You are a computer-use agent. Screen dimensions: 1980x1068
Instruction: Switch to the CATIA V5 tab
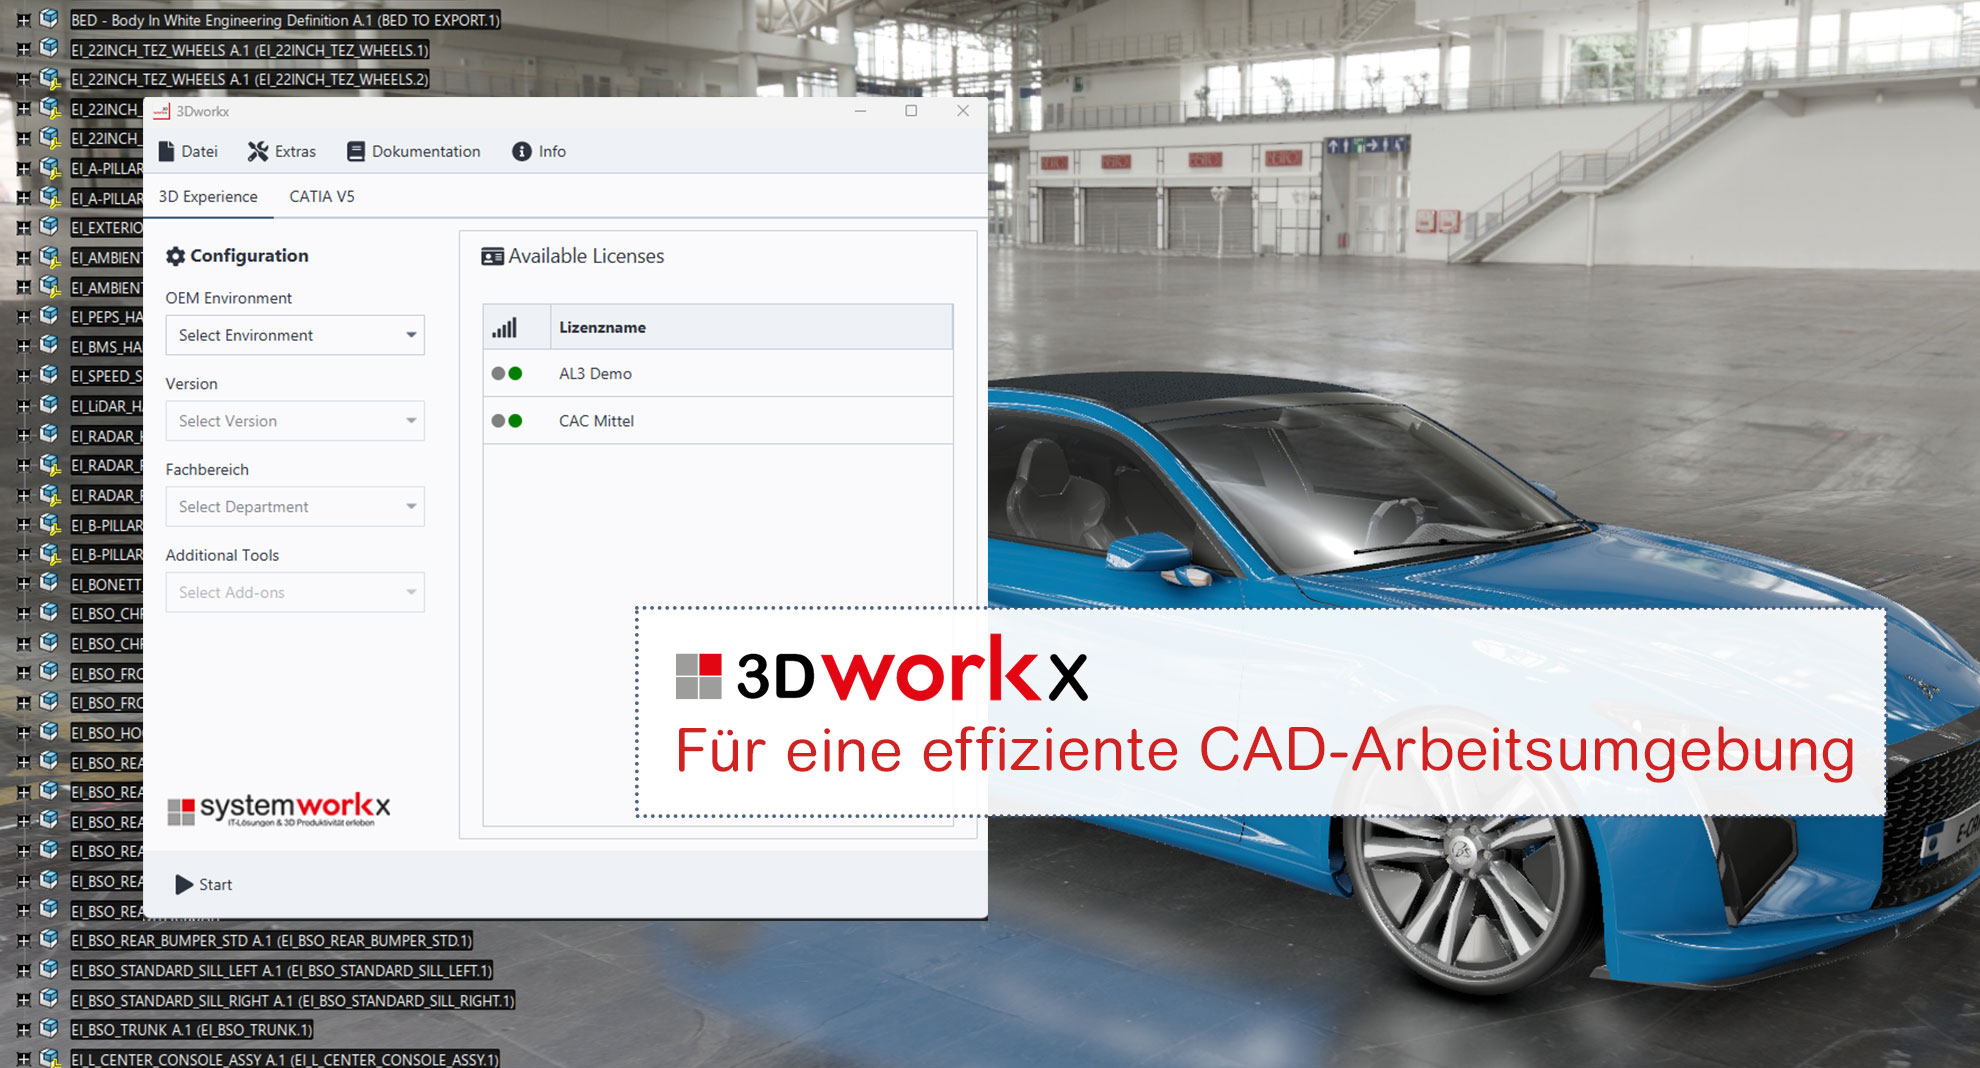click(322, 196)
